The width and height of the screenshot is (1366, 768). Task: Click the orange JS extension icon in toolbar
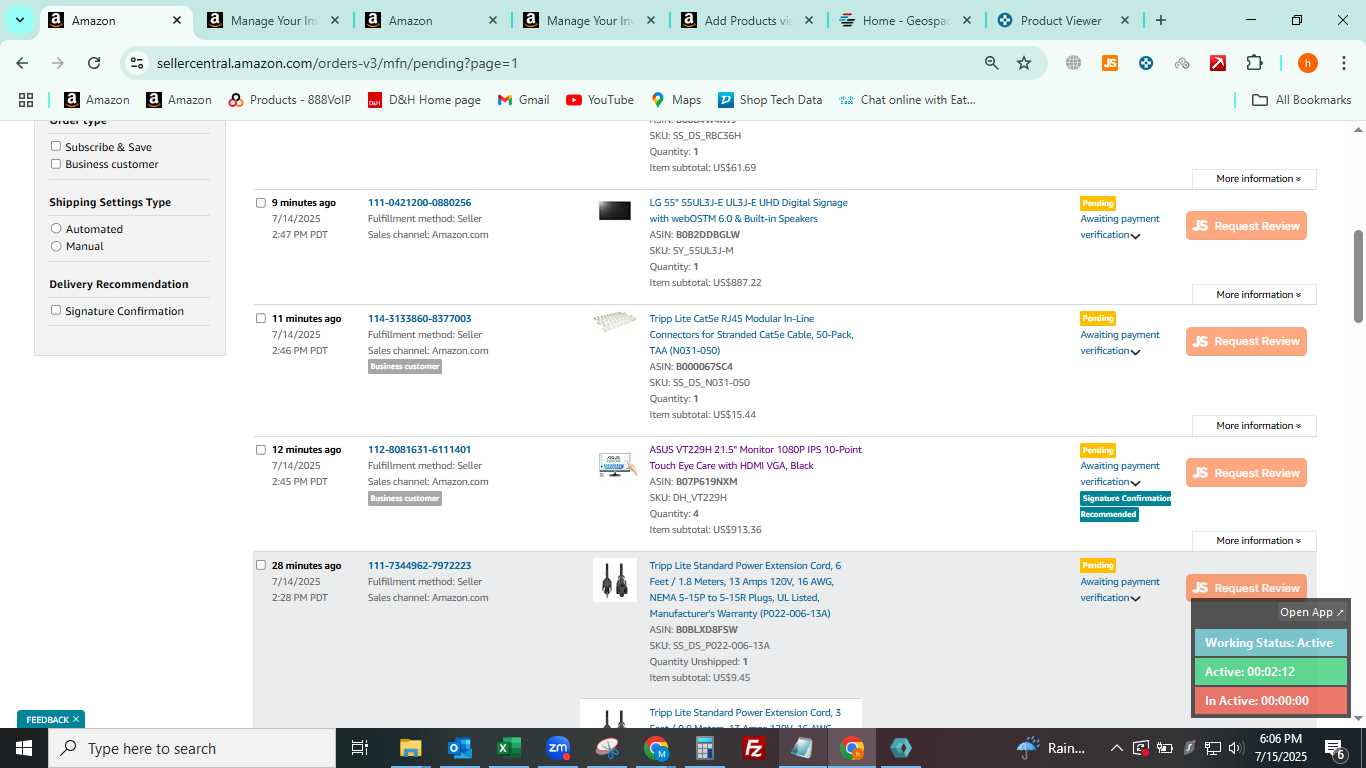click(1110, 63)
